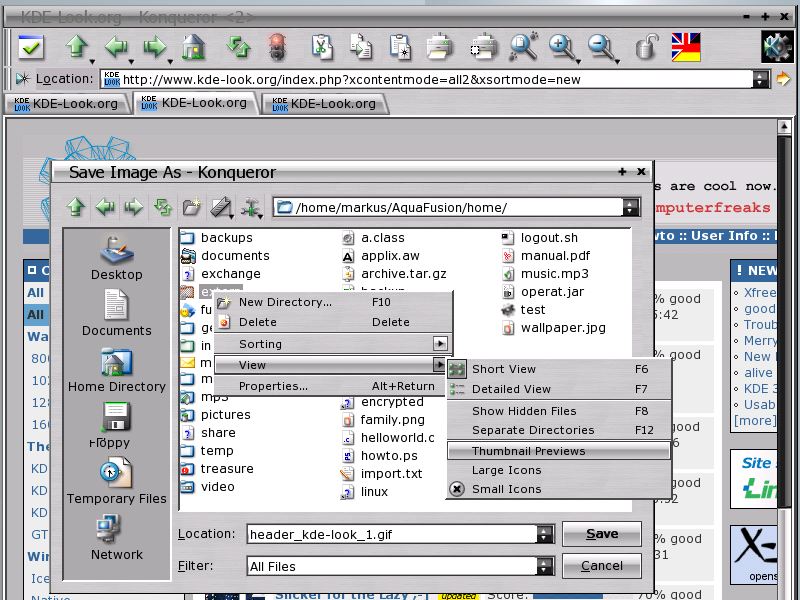Toggle Show Hidden Files option
The width and height of the screenshot is (800, 600).
[559, 411]
